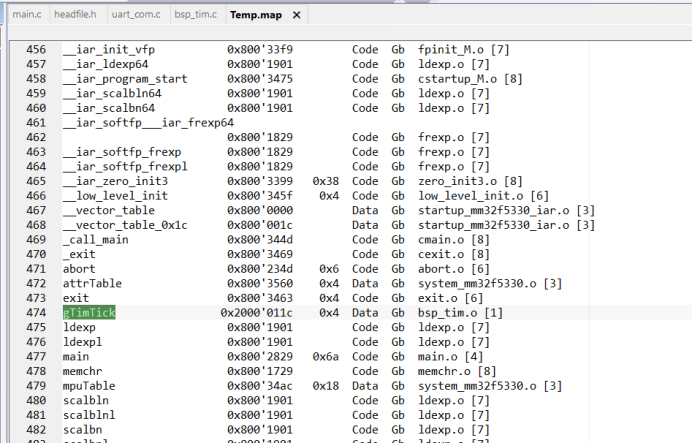
Task: Select the __iar_init_vfp symbol
Action: point(109,50)
